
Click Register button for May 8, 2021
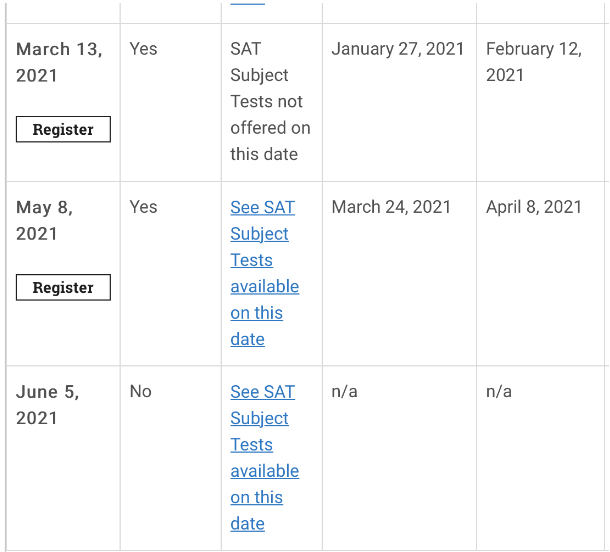[63, 287]
